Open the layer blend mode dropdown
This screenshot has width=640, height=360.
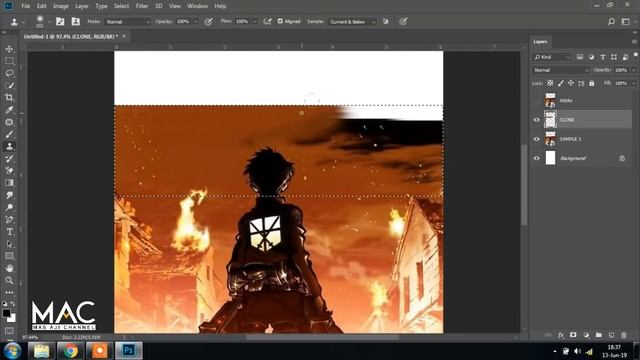(561, 70)
